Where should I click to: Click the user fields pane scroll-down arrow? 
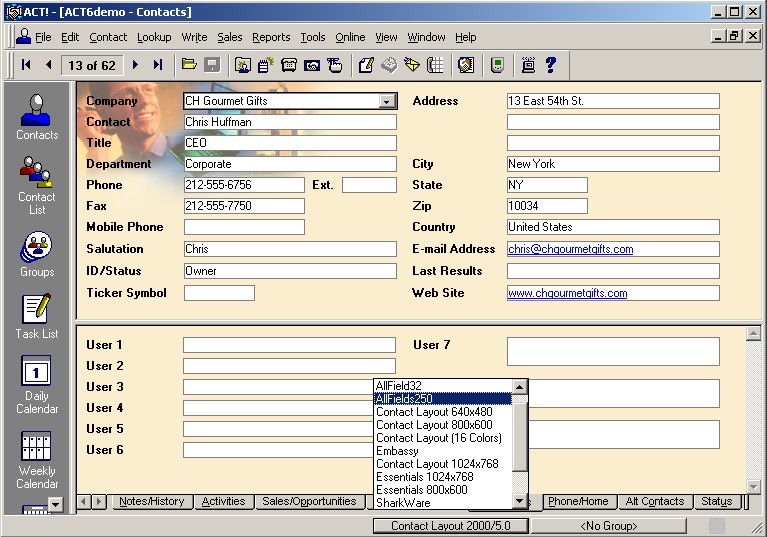[753, 486]
